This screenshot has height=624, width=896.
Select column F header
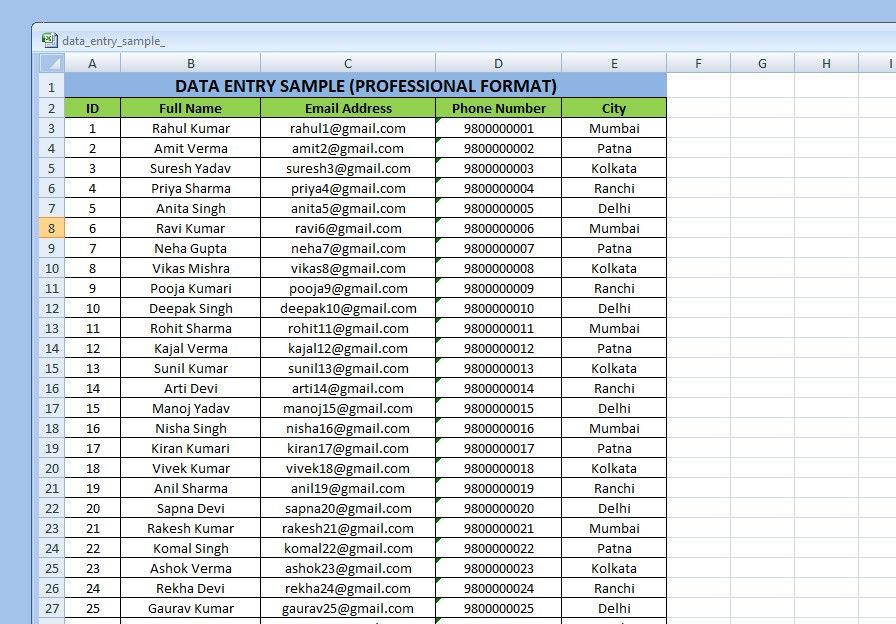(x=698, y=63)
